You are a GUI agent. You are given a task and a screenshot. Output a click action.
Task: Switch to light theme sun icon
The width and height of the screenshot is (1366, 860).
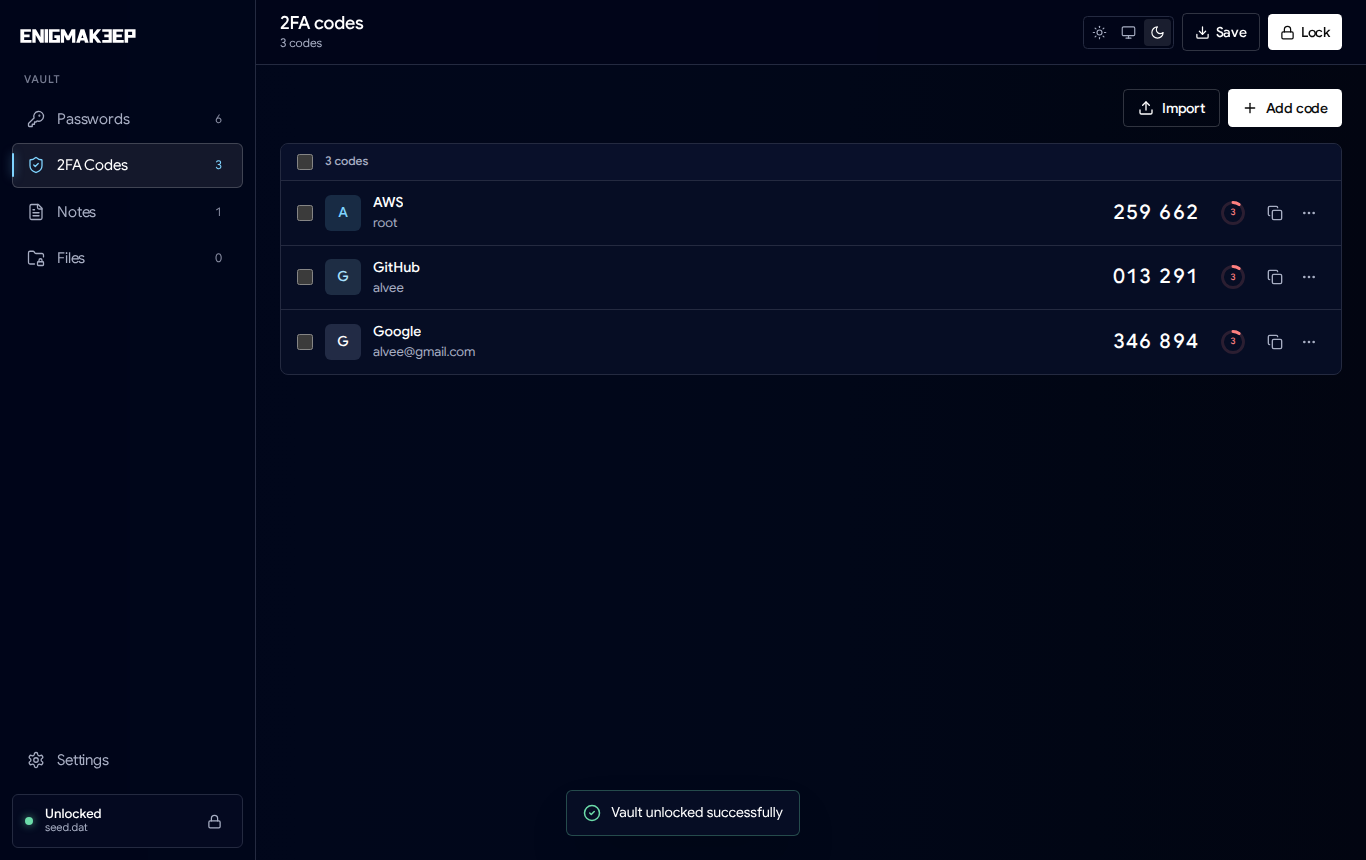pos(1099,32)
